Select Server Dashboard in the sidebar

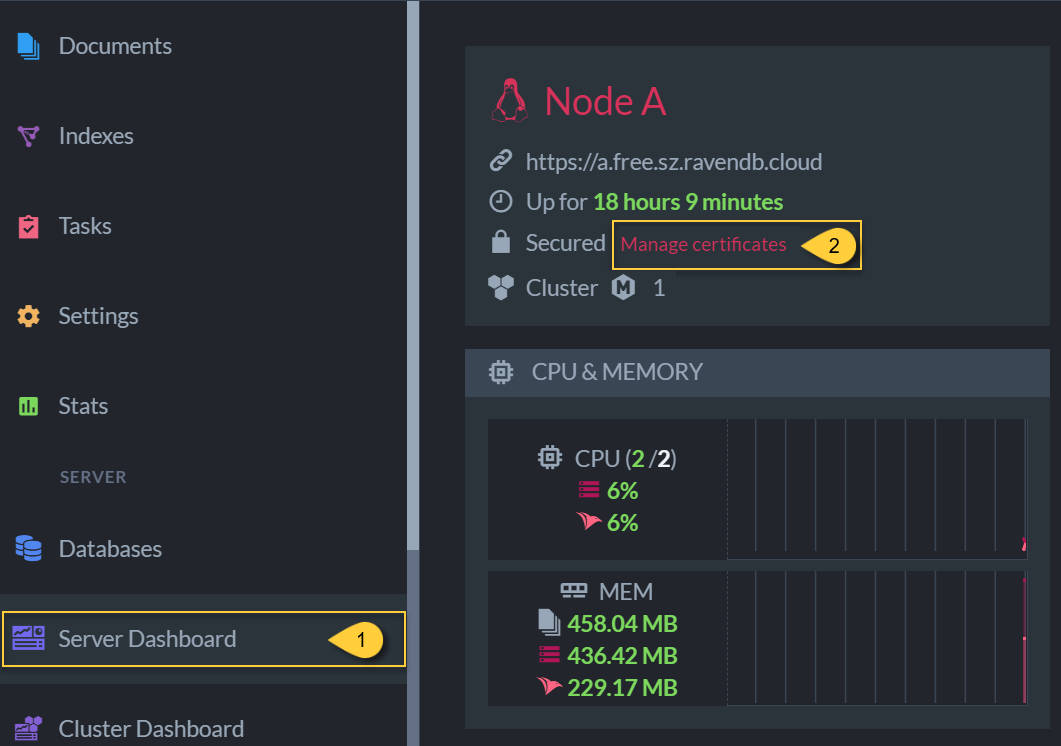203,638
